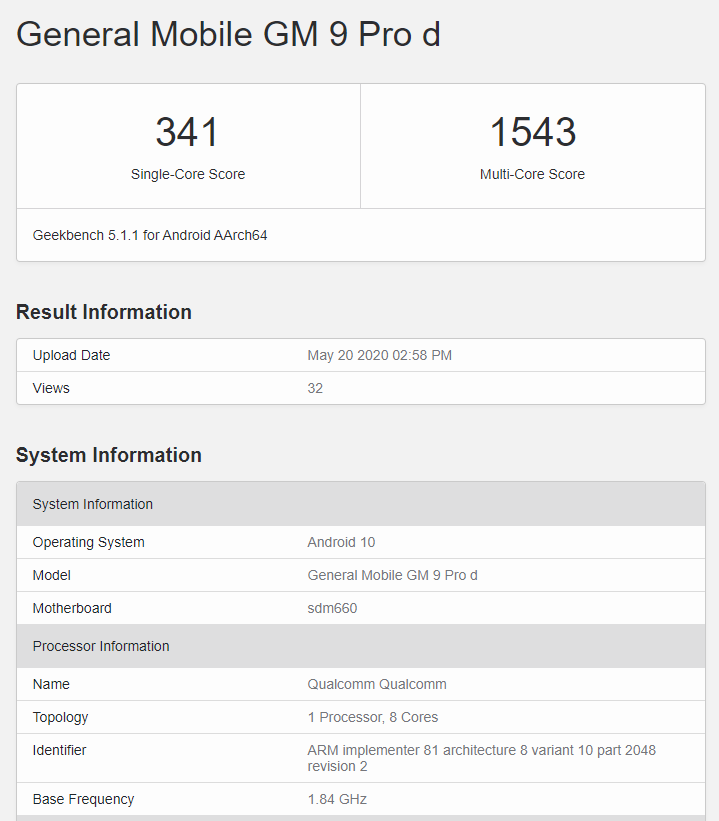The image size is (719, 821).
Task: Click the gray System Information table header
Action: coord(361,504)
